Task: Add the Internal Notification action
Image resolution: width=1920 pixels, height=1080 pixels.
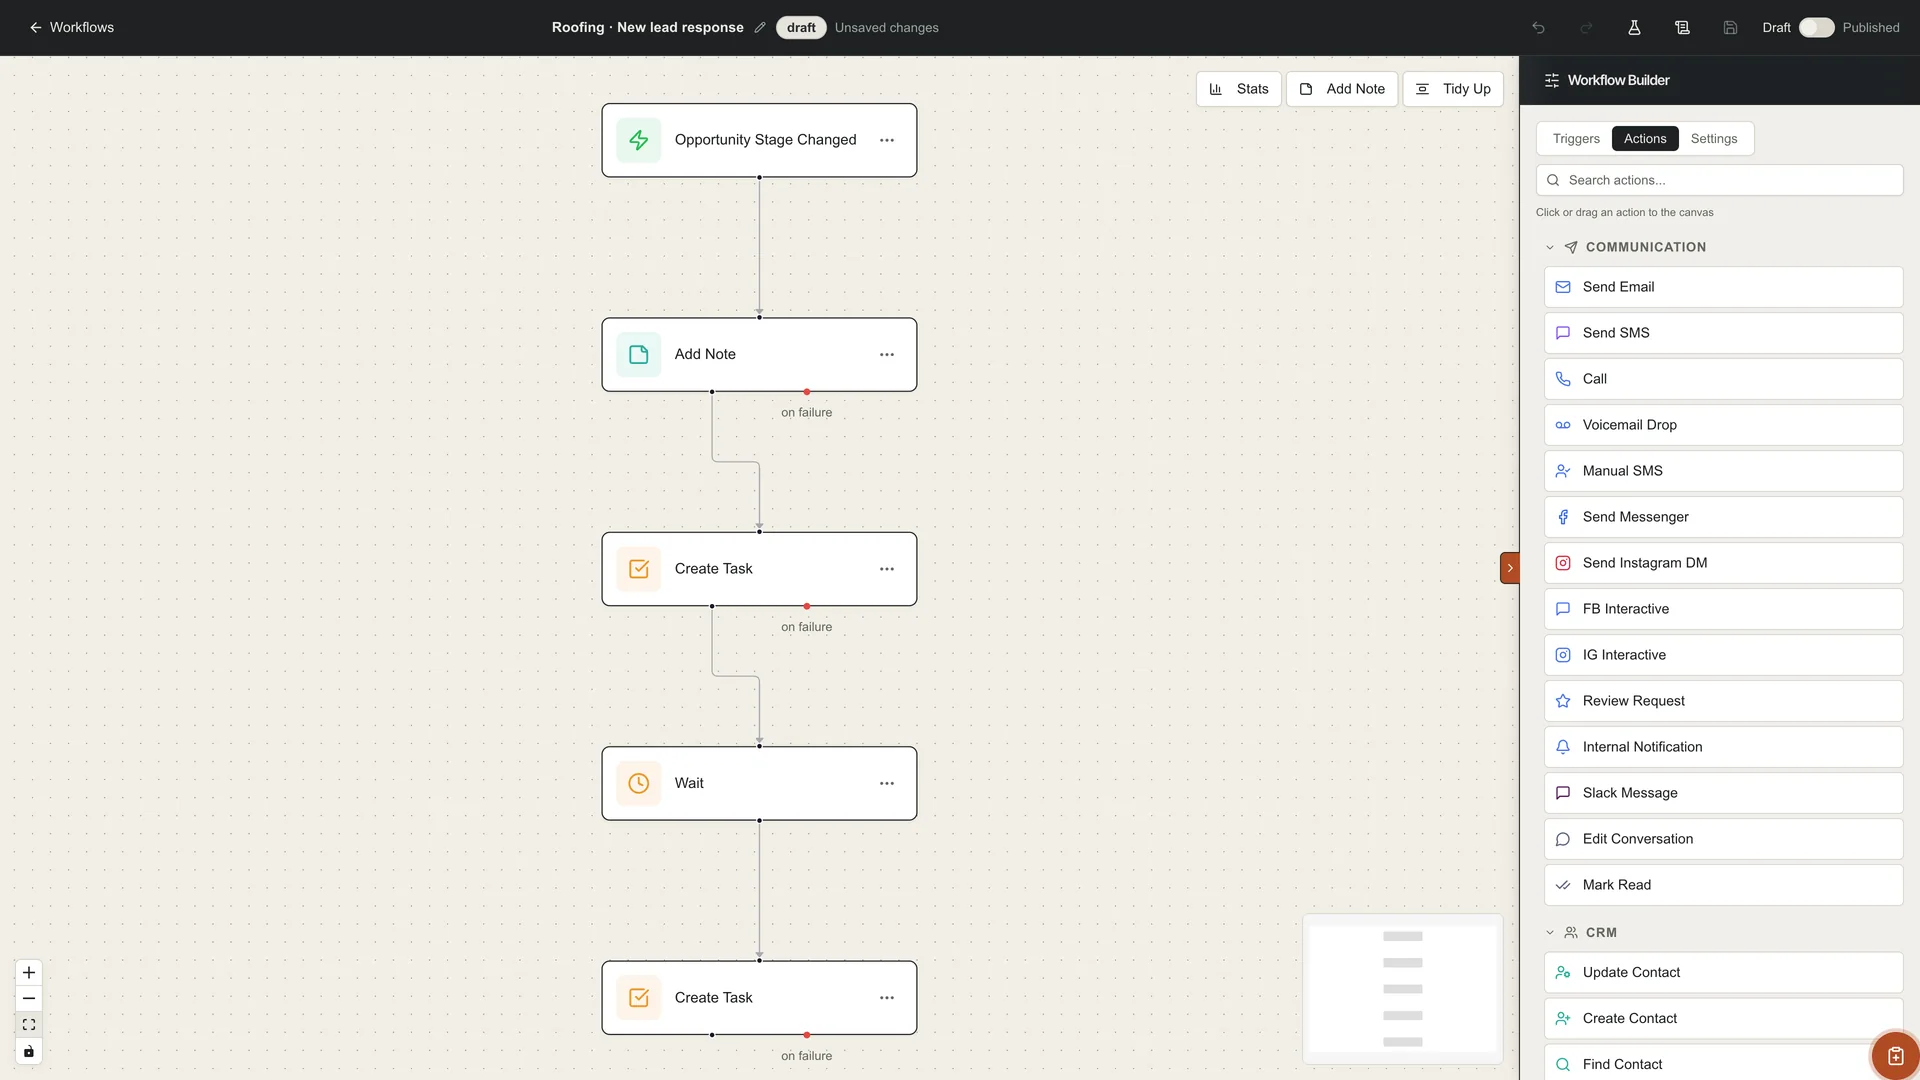Action: [1723, 747]
